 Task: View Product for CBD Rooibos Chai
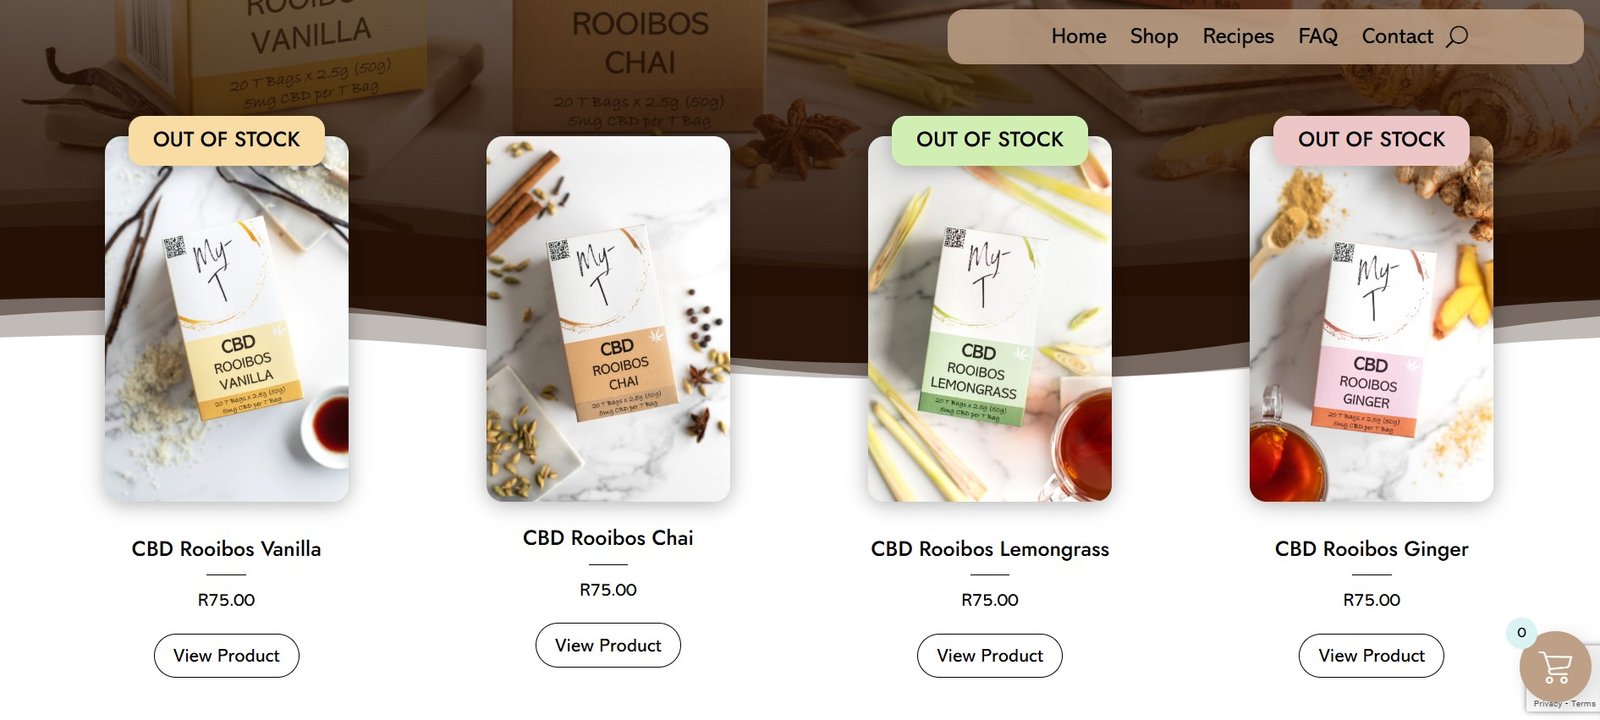[x=608, y=646]
